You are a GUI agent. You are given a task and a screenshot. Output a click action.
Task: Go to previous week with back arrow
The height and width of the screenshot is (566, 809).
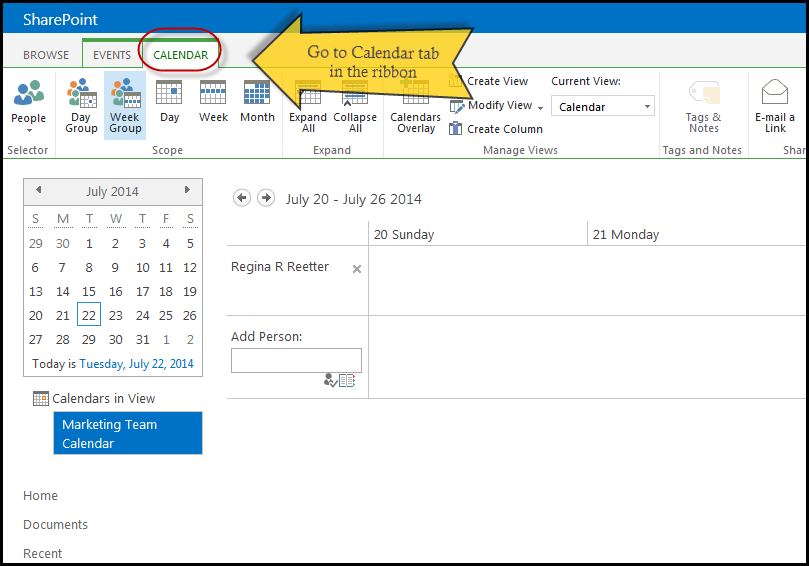point(242,198)
